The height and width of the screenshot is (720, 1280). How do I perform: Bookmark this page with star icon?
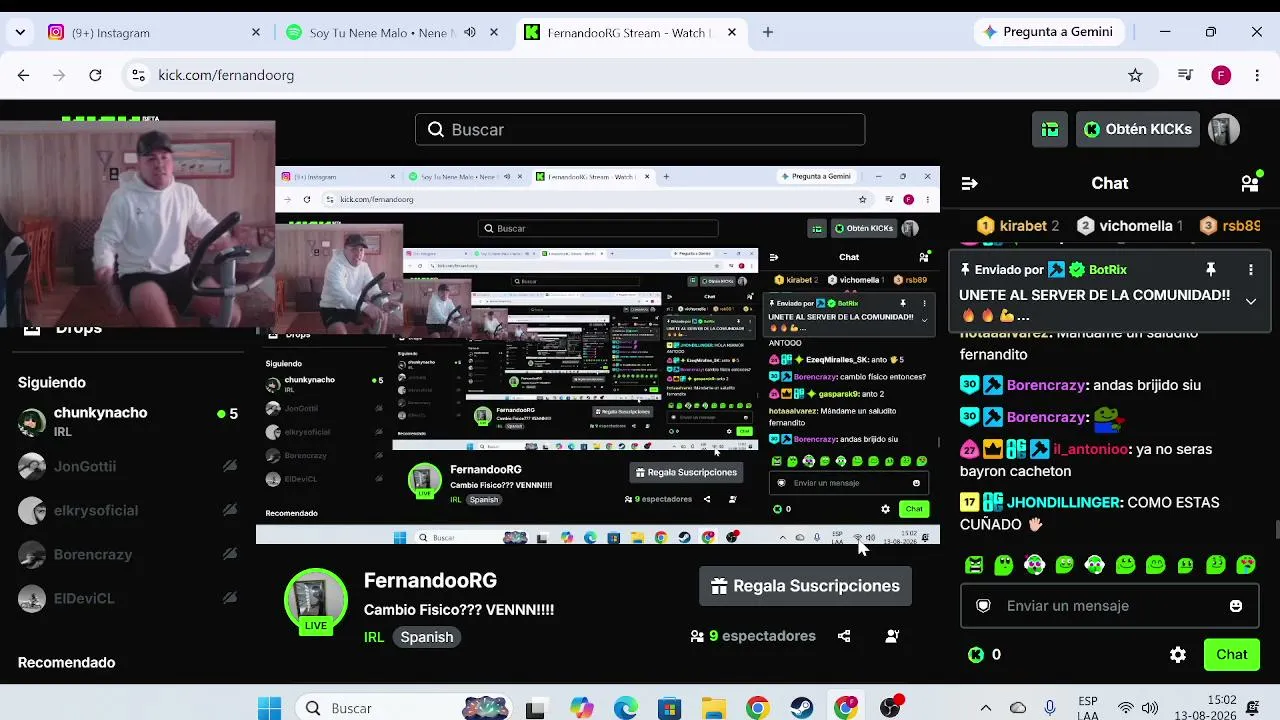tap(1135, 75)
